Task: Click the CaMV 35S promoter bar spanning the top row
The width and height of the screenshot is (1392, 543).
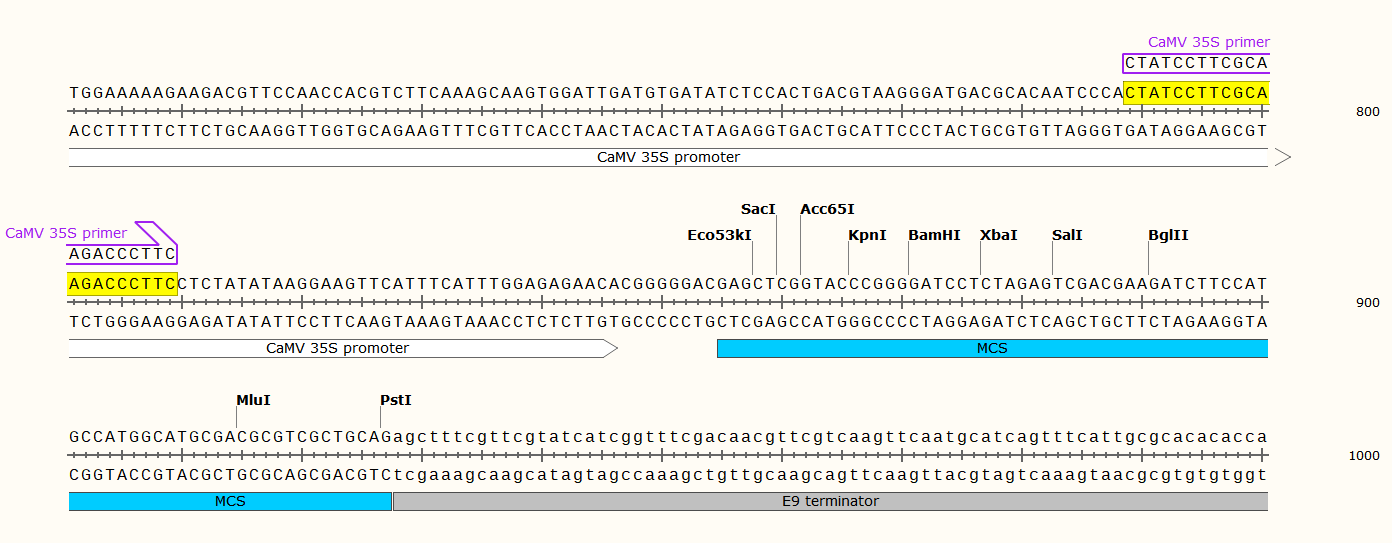Action: [x=668, y=157]
